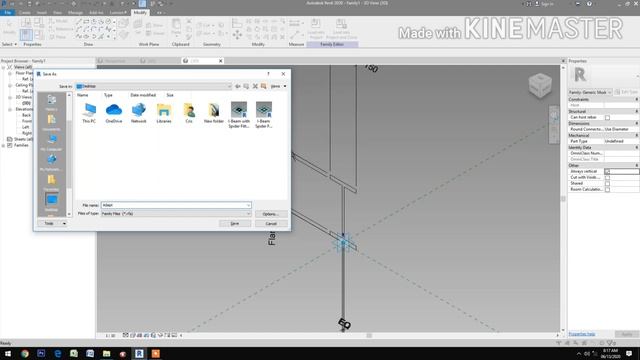Viewport: 640px width, 360px height.
Task: Open the File menu tab
Action: tap(7, 13)
